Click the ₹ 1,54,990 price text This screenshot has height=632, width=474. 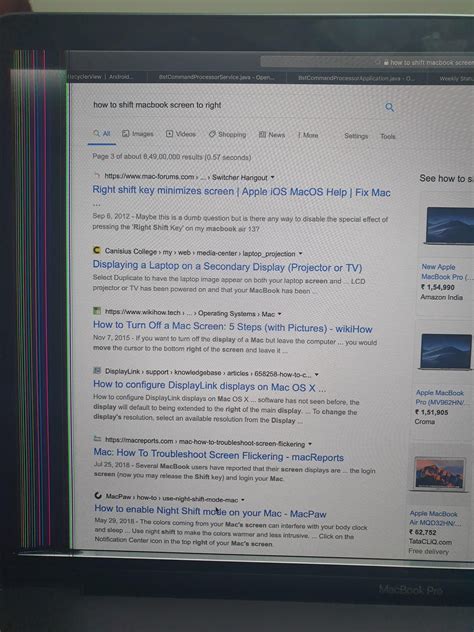click(x=438, y=287)
